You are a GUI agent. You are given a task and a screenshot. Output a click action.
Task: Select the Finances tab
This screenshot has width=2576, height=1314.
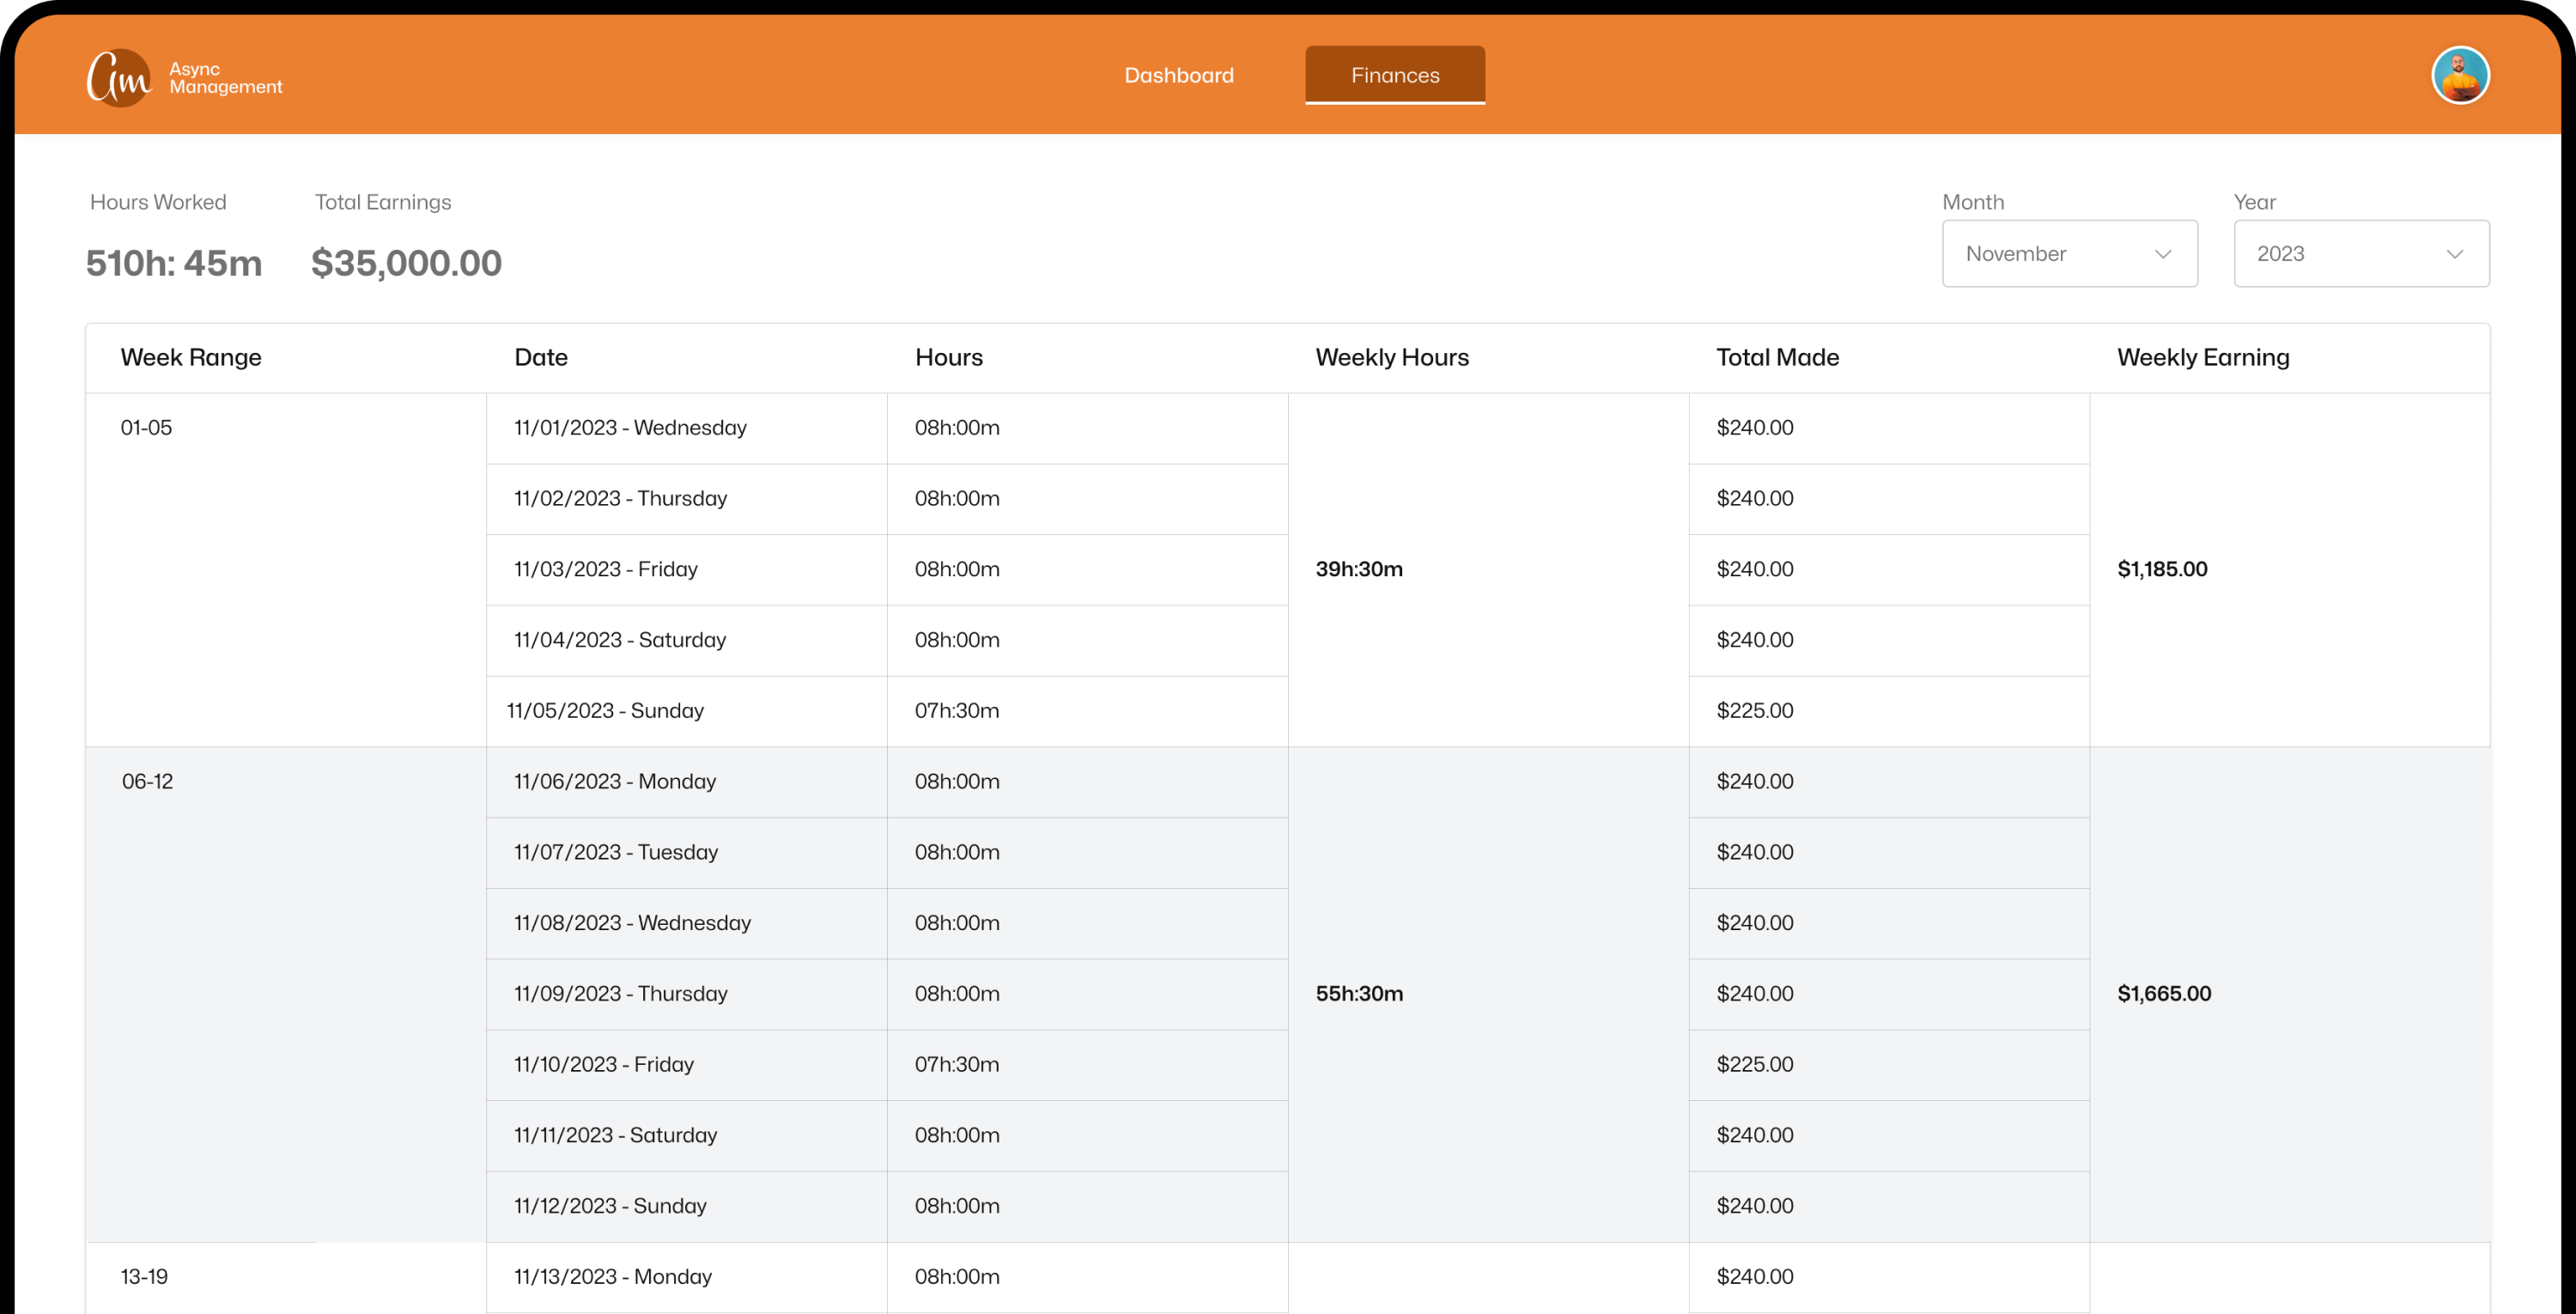click(1395, 75)
